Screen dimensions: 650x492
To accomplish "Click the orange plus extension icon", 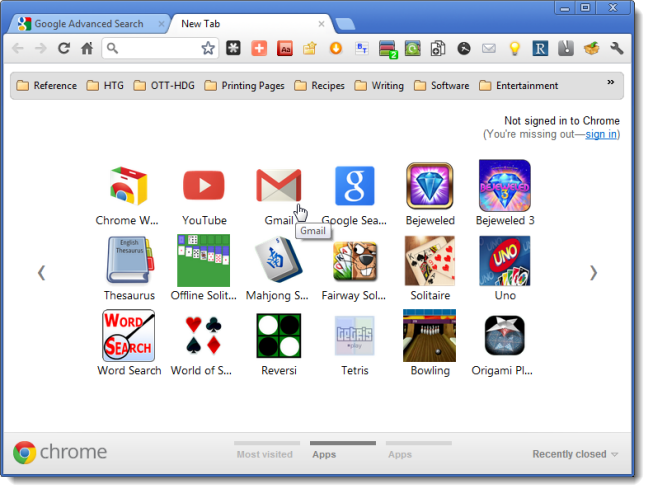I will (x=259, y=48).
